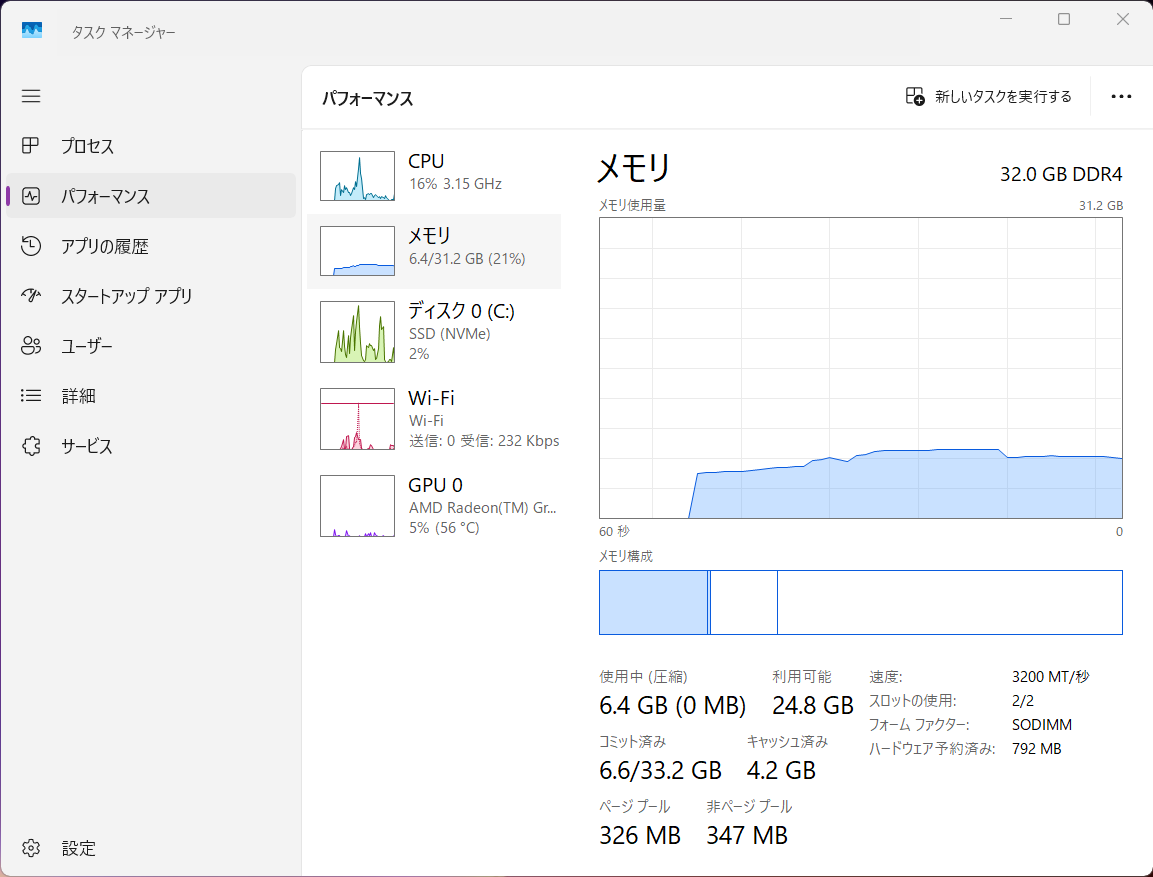
Task: Click the 792 MB hardware reserved value
Action: click(x=1036, y=748)
